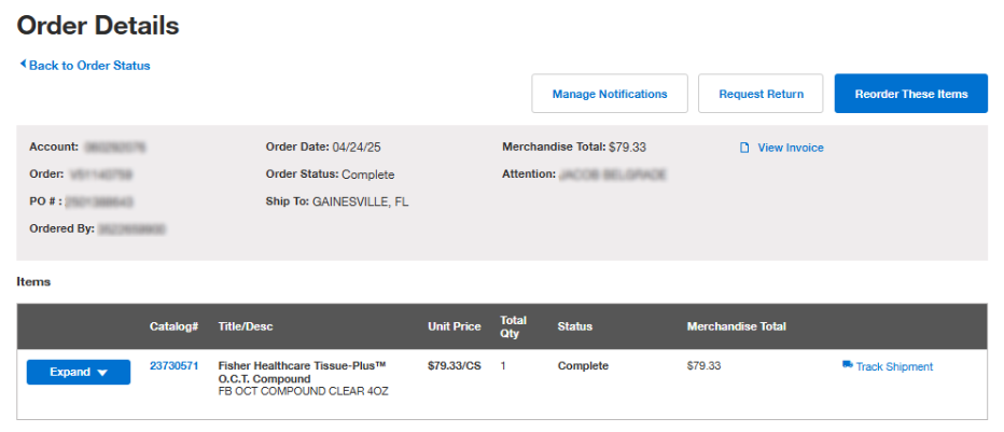
Task: Select the Unit Price column header
Action: 454,326
